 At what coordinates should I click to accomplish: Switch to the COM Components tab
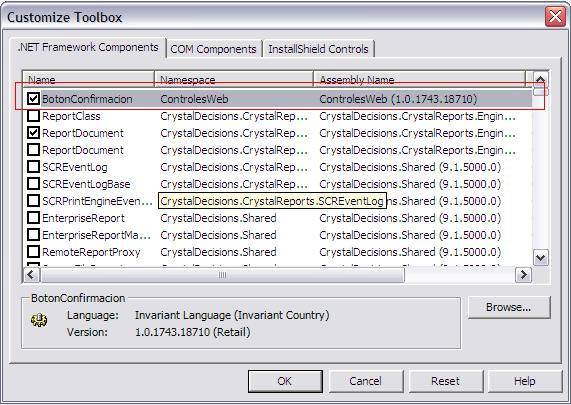tap(213, 49)
